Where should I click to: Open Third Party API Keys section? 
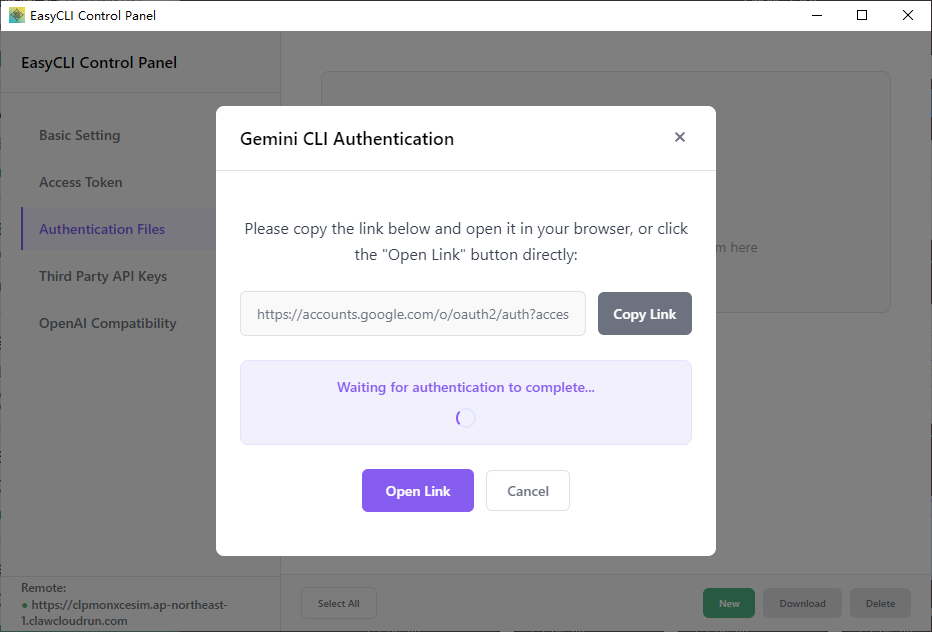click(103, 276)
